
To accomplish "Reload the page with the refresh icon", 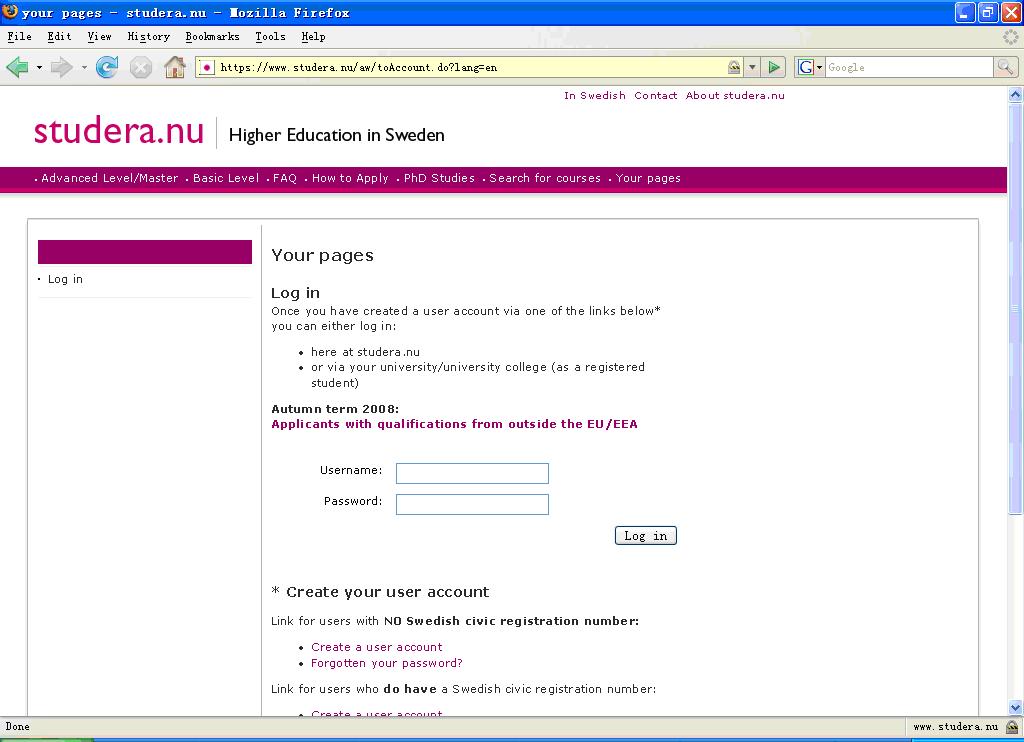I will pos(107,67).
